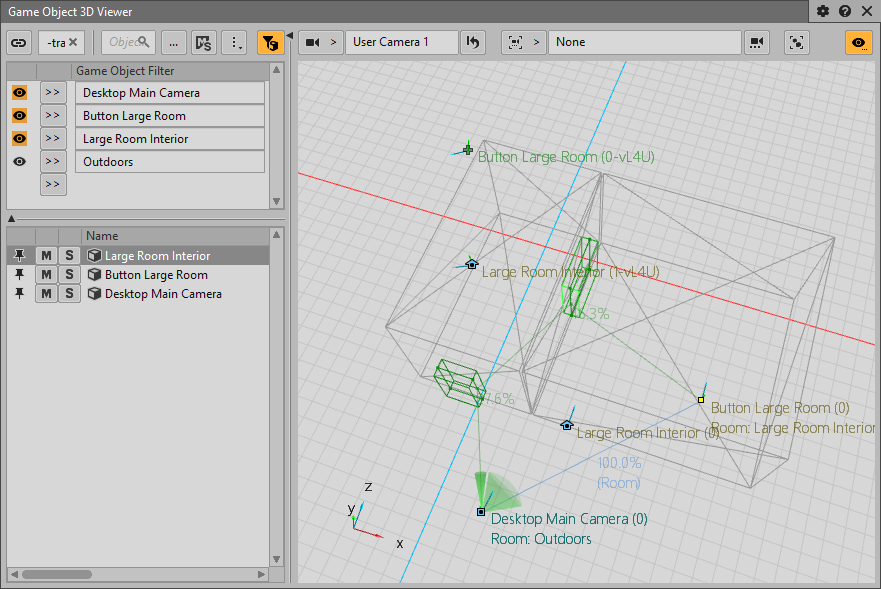Select Desktop Main Camera in the name list

(163, 294)
